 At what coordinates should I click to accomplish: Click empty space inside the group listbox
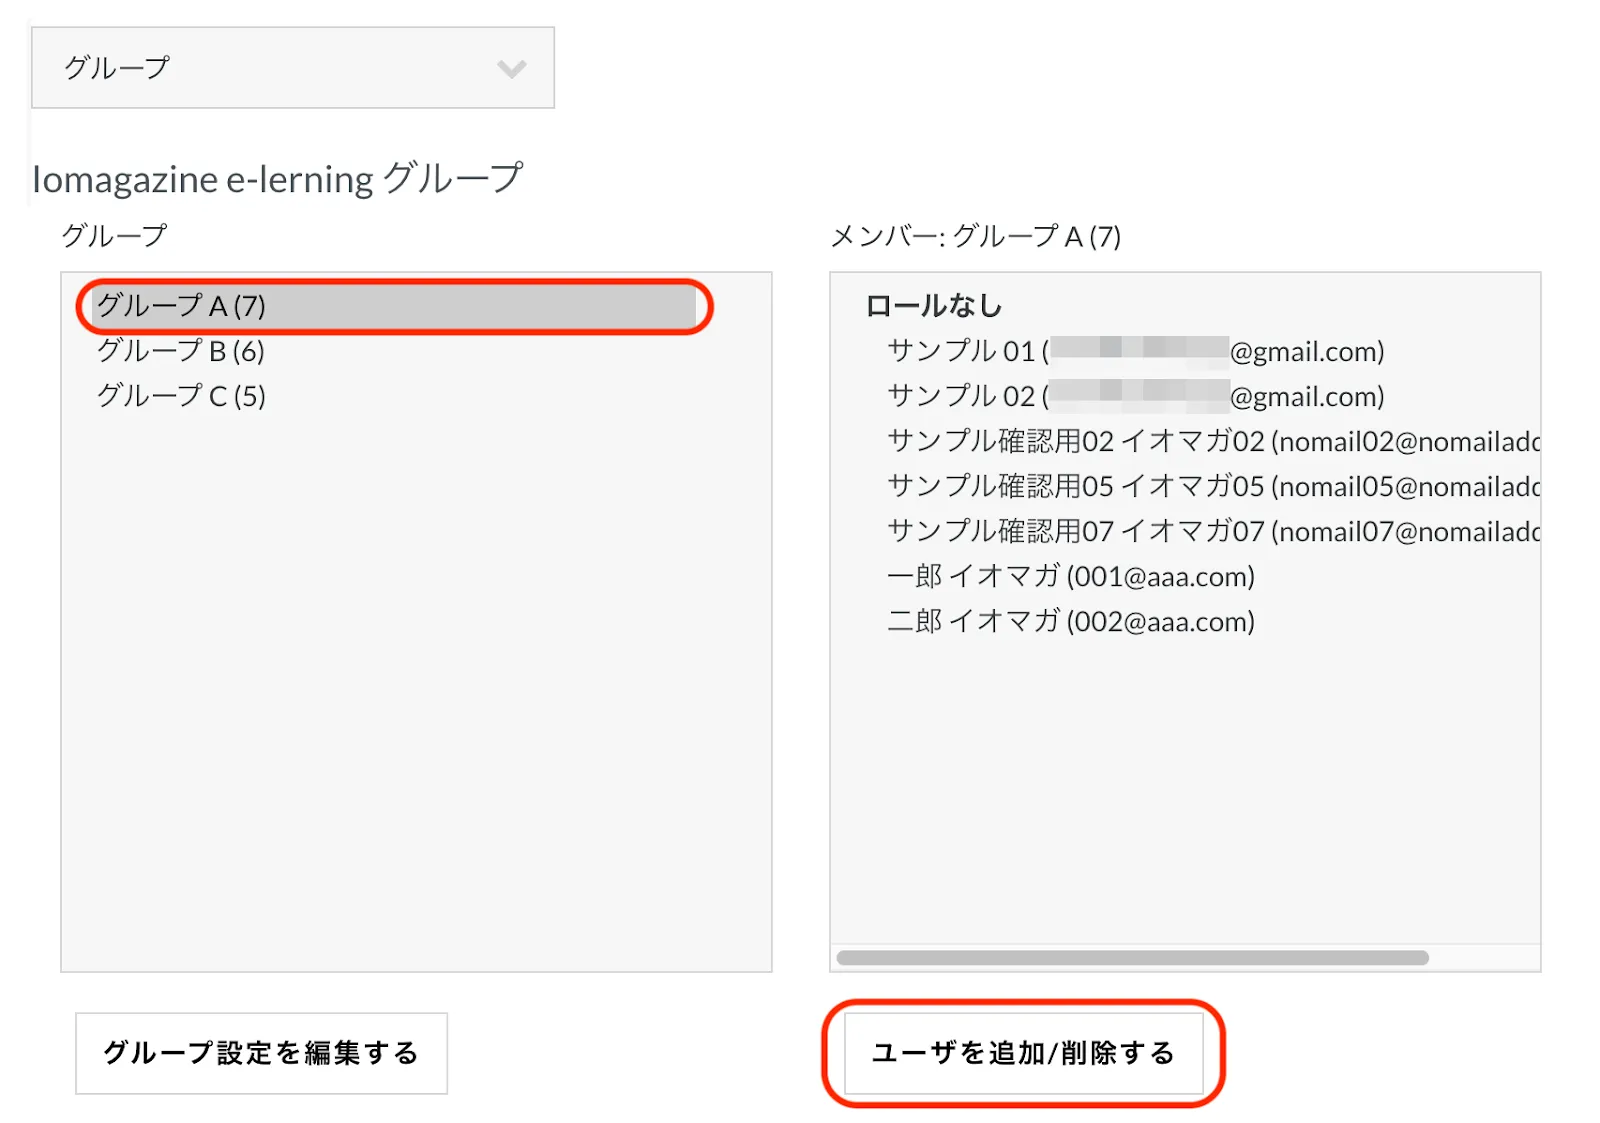pyautogui.click(x=415, y=700)
